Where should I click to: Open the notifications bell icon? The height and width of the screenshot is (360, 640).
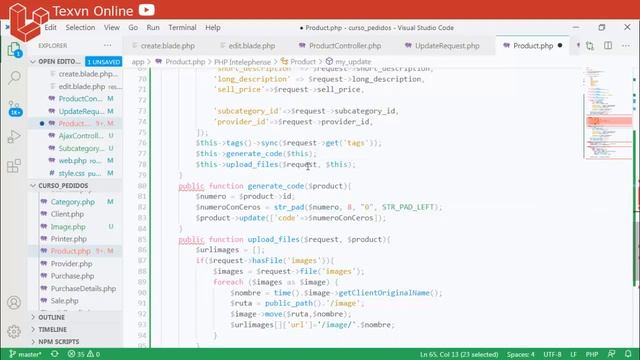tap(628, 354)
